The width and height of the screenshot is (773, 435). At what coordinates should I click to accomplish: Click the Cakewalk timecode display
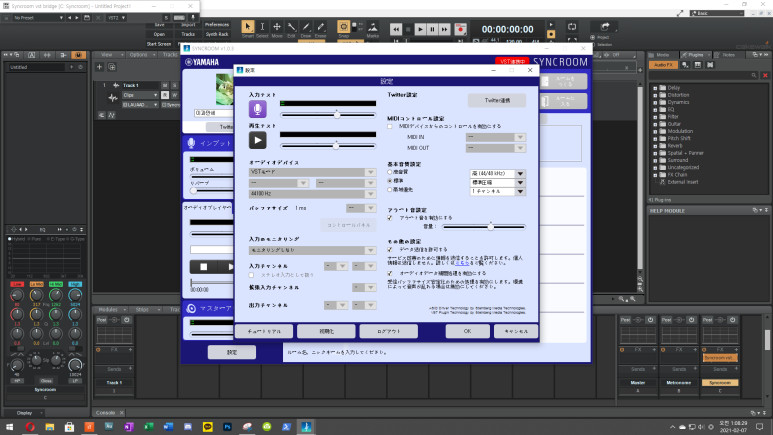[508, 30]
